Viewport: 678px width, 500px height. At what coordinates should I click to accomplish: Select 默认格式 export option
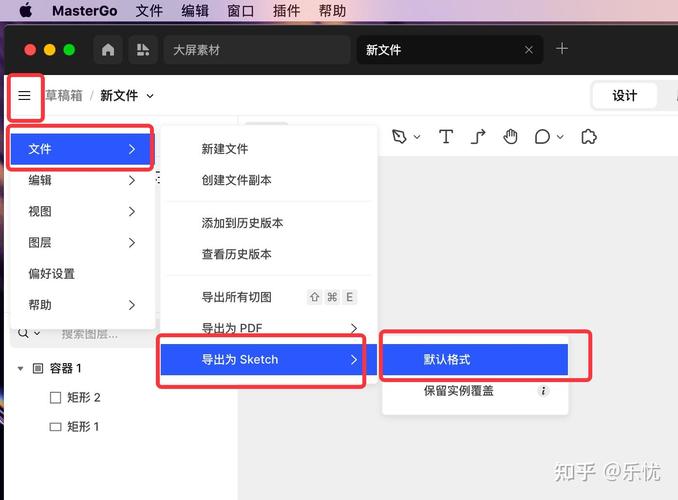[475, 359]
